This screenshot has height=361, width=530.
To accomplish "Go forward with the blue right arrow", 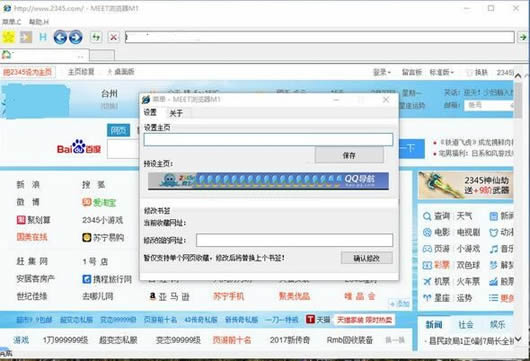I will point(75,37).
